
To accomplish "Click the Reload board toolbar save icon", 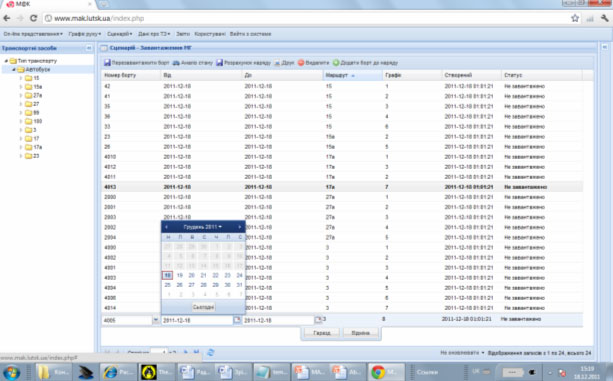I will 107,63.
